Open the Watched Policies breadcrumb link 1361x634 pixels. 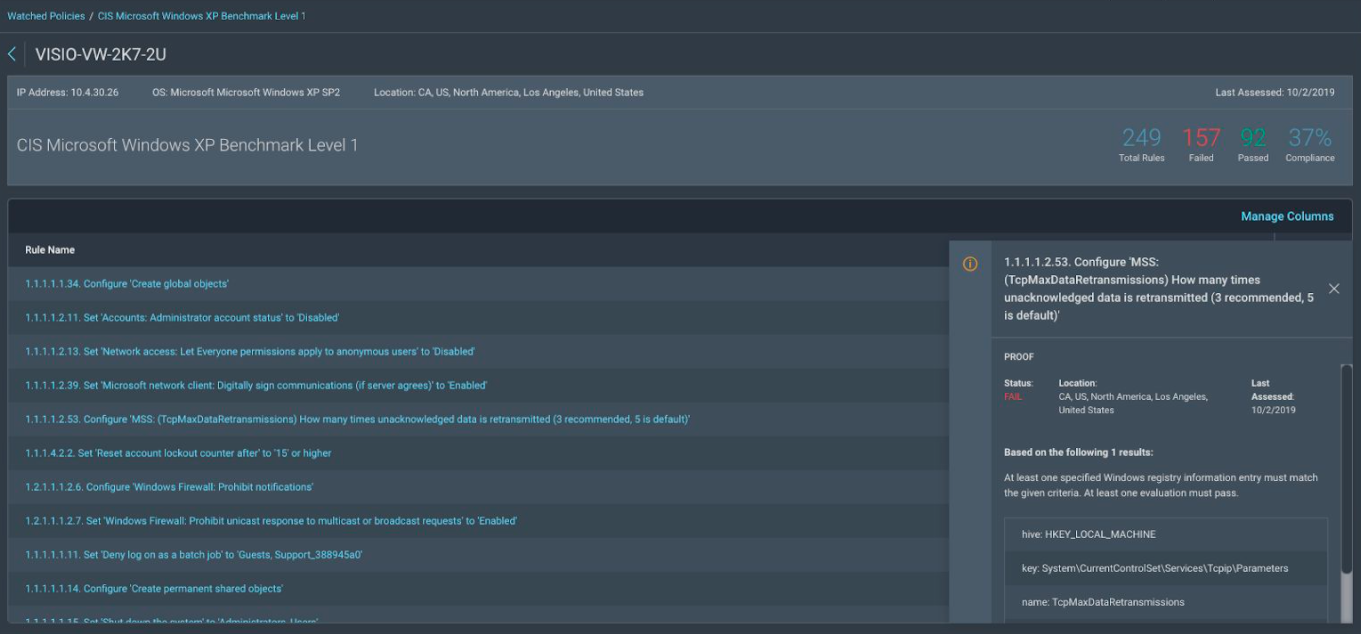pyautogui.click(x=45, y=16)
